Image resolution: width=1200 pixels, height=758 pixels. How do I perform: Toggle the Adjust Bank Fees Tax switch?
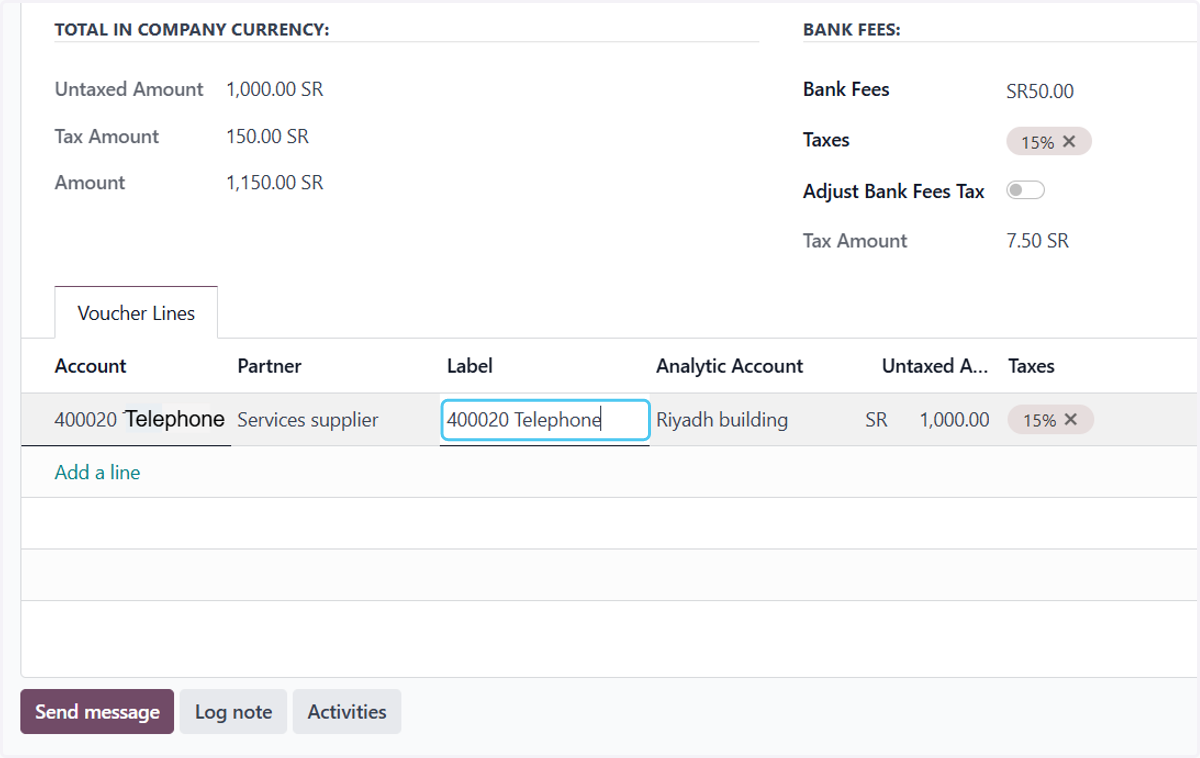[1025, 190]
